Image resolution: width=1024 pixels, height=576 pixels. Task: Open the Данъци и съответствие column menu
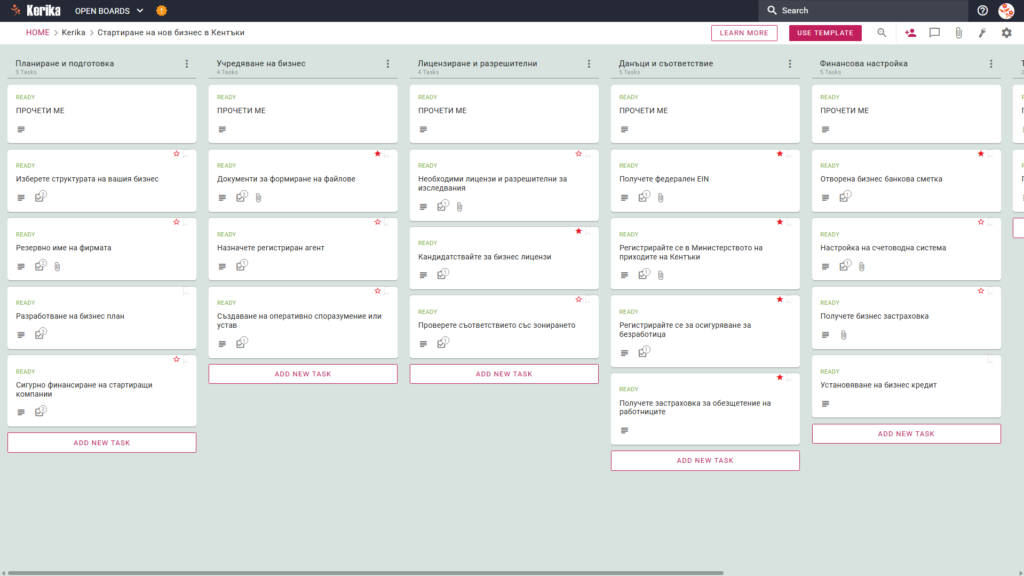(790, 64)
